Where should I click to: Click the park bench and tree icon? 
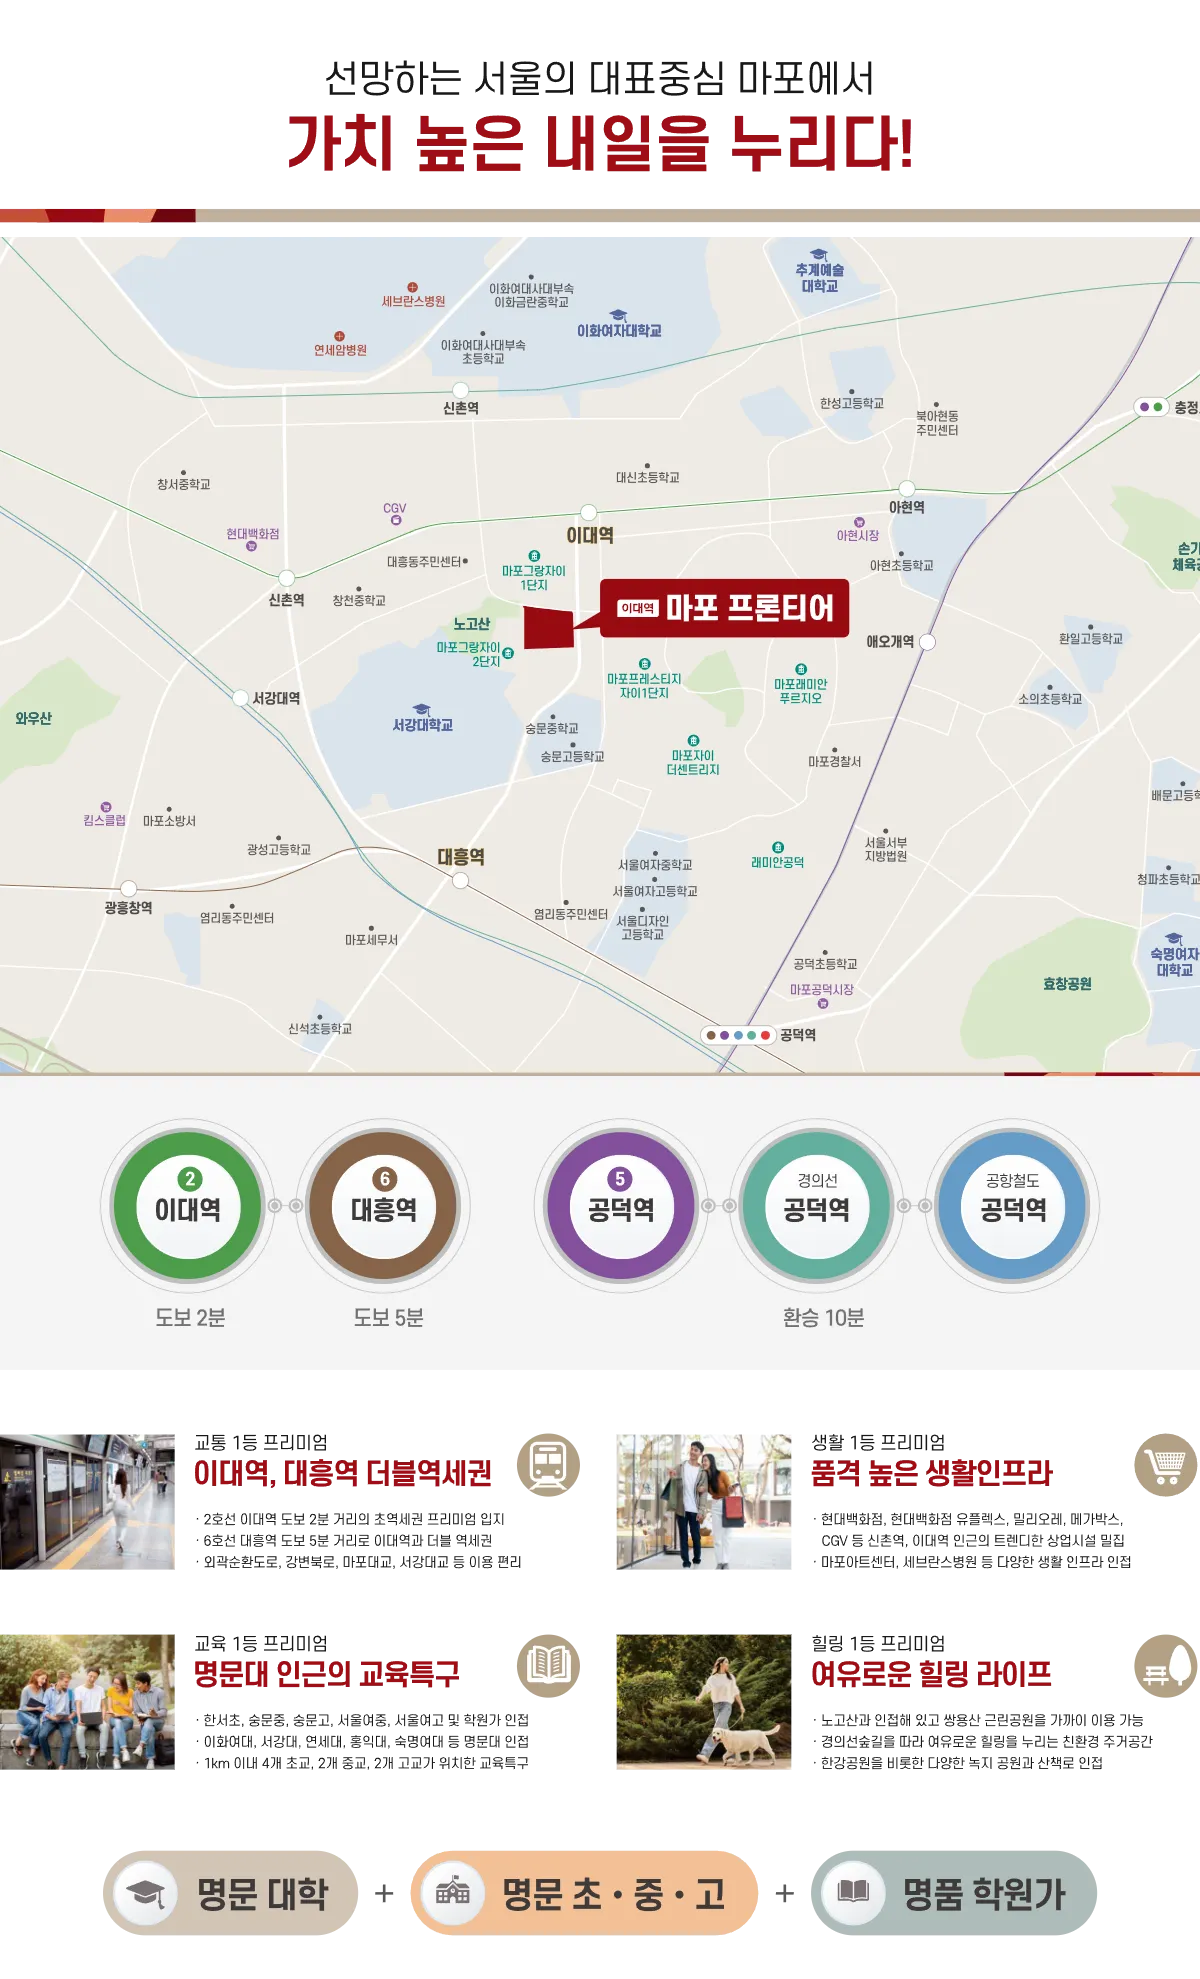1166,1666
